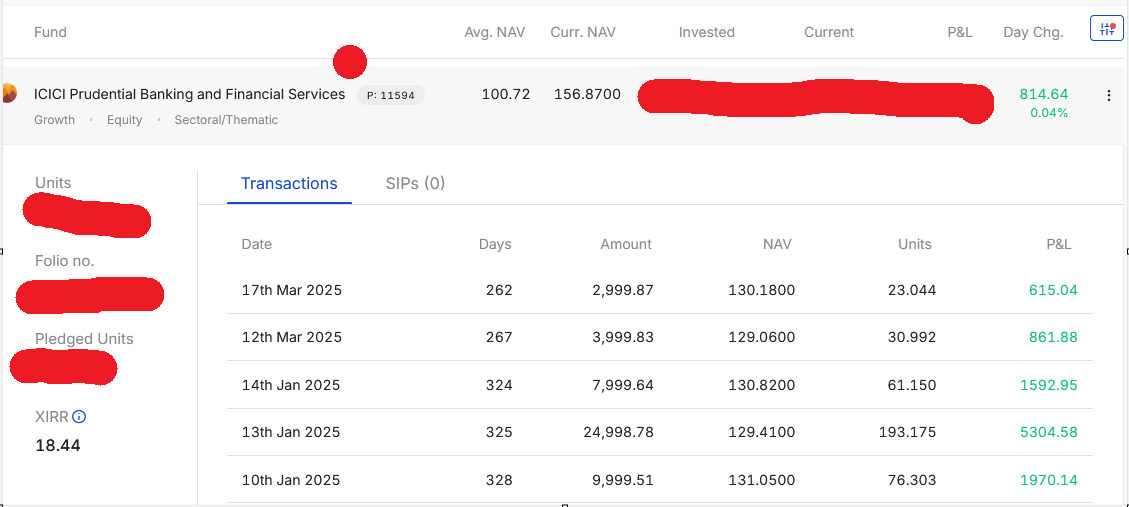This screenshot has width=1129, height=507.
Task: Switch to the Transactions tab
Action: click(289, 184)
